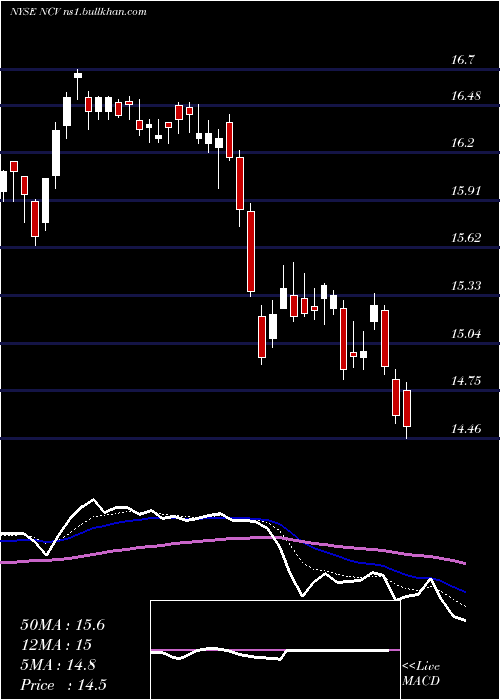
Task: Click the 50MA : 15.6 readout
Action: (x=62, y=625)
